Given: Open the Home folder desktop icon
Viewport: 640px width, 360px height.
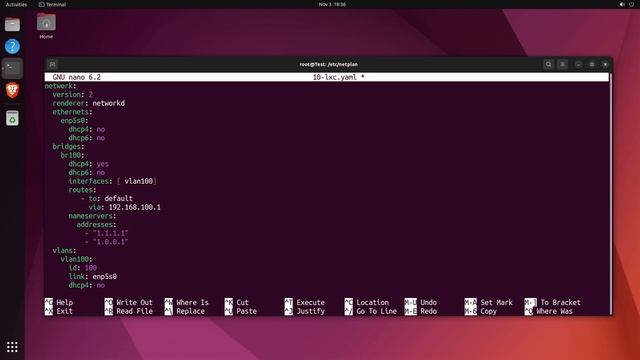Looking at the screenshot, I should click(x=46, y=26).
